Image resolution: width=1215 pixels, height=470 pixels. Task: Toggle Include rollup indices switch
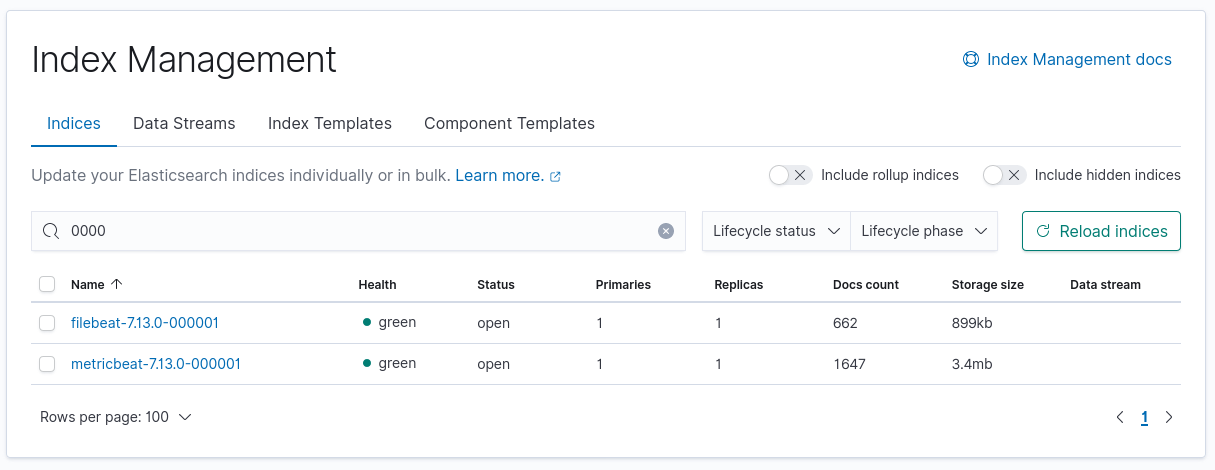click(790, 175)
